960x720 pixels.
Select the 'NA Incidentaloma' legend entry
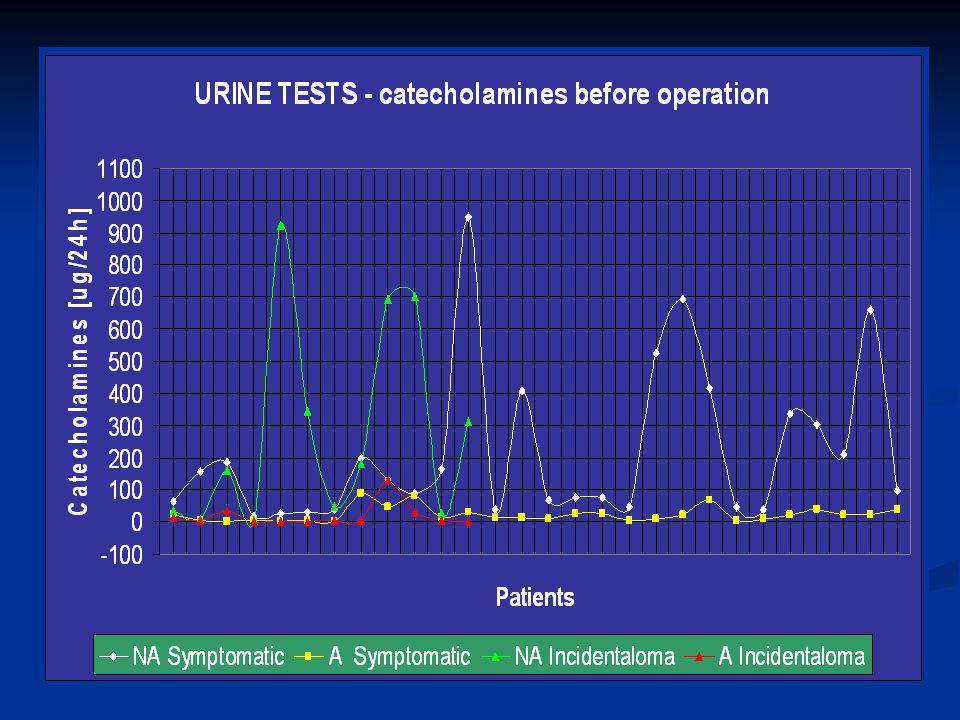pos(579,656)
